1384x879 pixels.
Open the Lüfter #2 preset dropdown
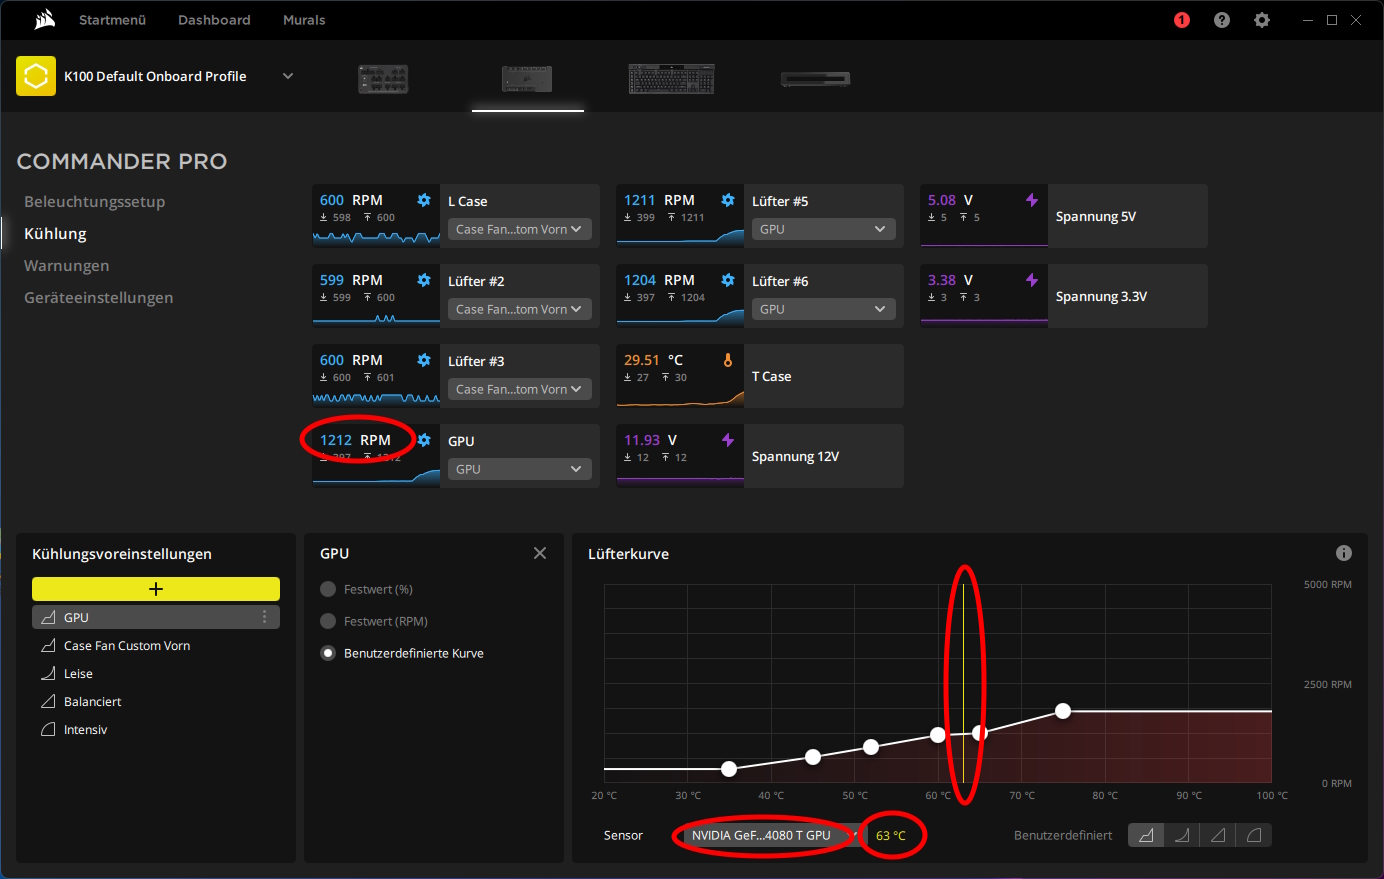coord(519,309)
